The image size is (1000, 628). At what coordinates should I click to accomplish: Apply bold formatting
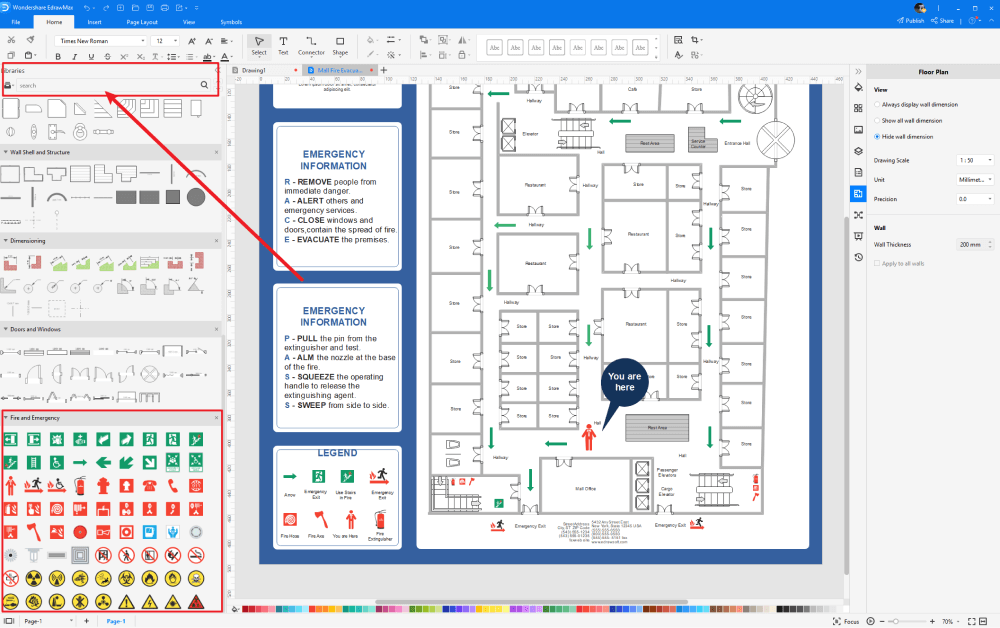pyautogui.click(x=58, y=57)
